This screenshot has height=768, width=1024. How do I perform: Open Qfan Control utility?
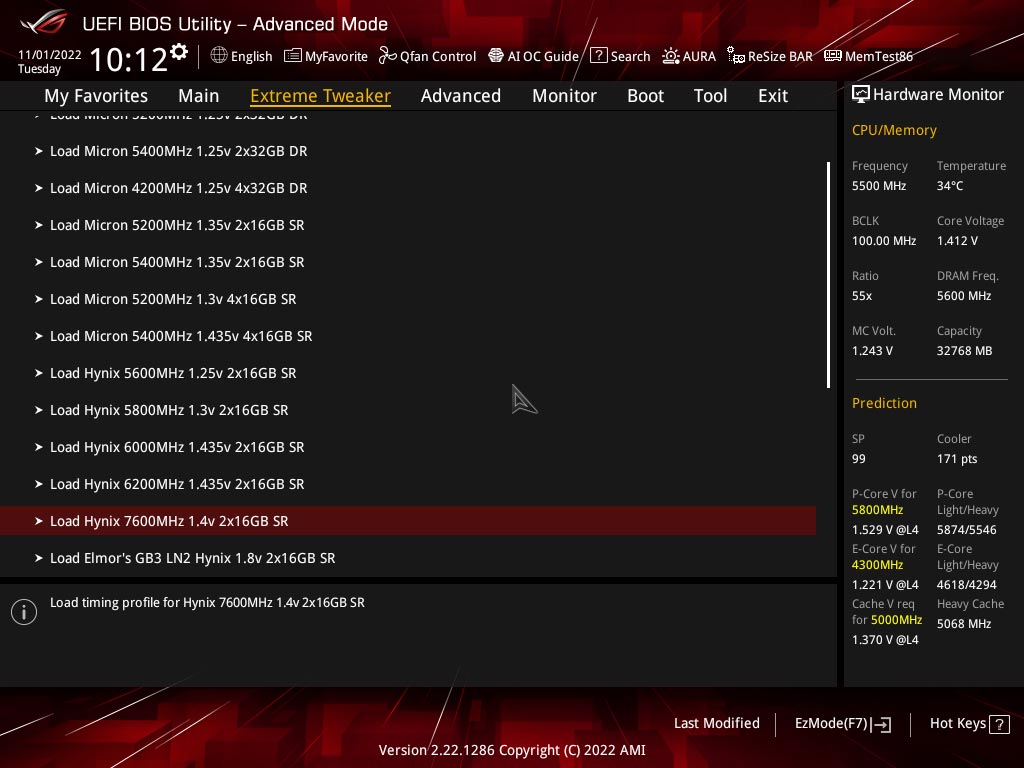[428, 56]
